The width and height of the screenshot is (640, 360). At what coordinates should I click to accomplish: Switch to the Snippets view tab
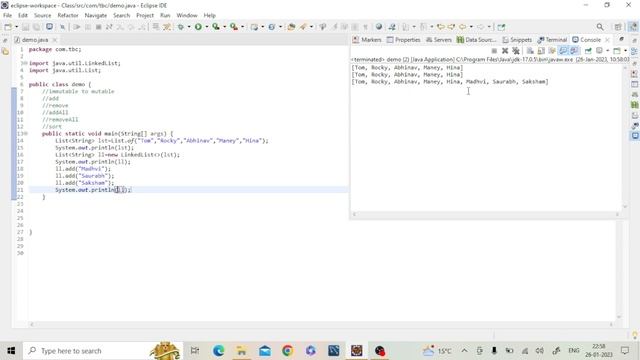coord(517,40)
